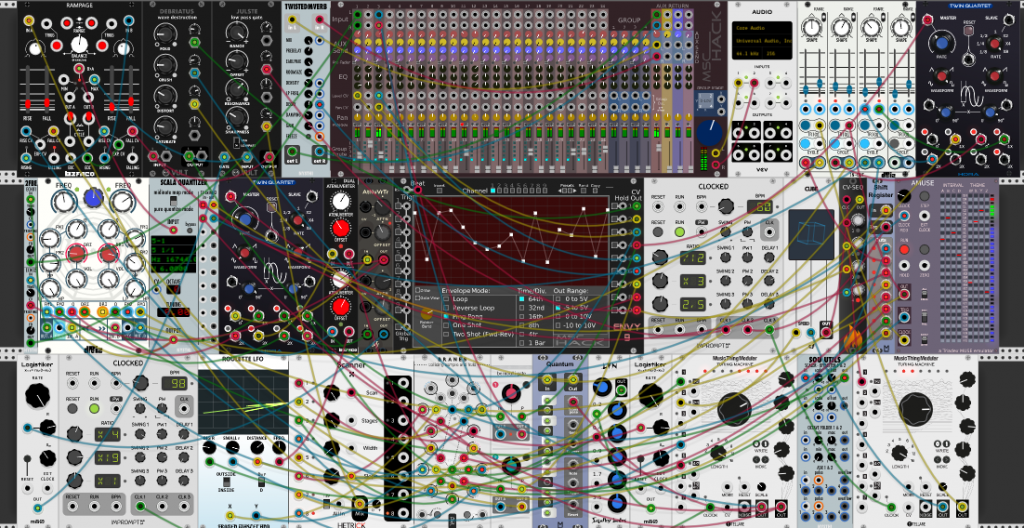Toggle the green Run button on Clocked beside Roulette LFO
This screenshot has width=1024, height=528.
click(94, 408)
